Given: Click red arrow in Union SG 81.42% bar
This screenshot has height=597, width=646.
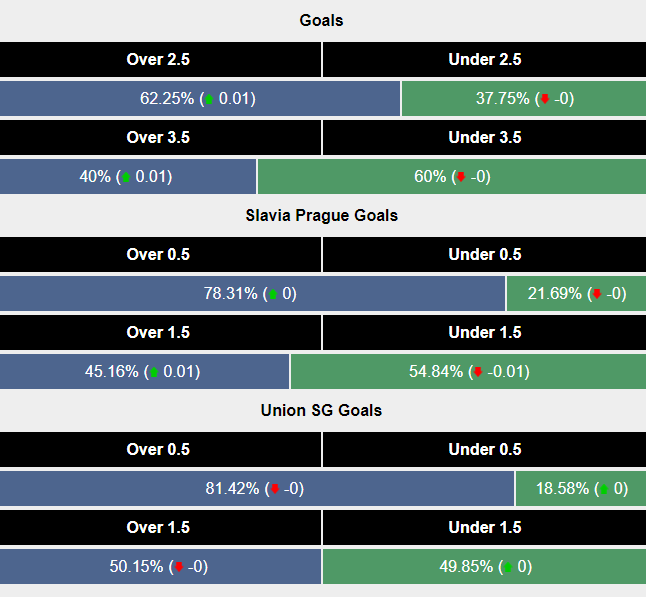Looking at the screenshot, I should 273,489.
